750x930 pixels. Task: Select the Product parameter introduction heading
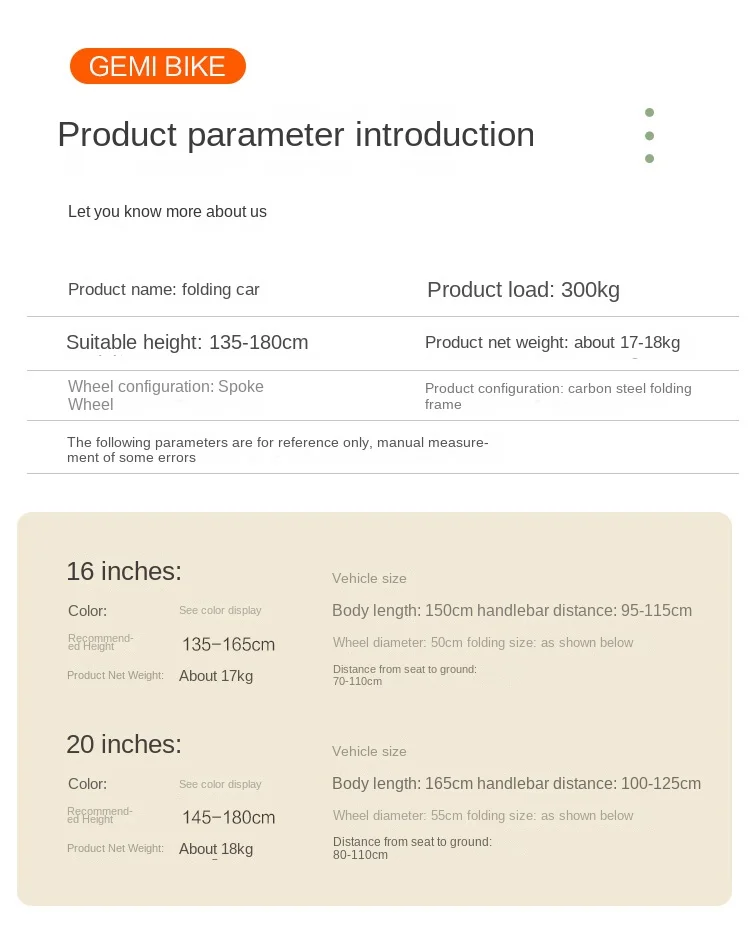[296, 135]
